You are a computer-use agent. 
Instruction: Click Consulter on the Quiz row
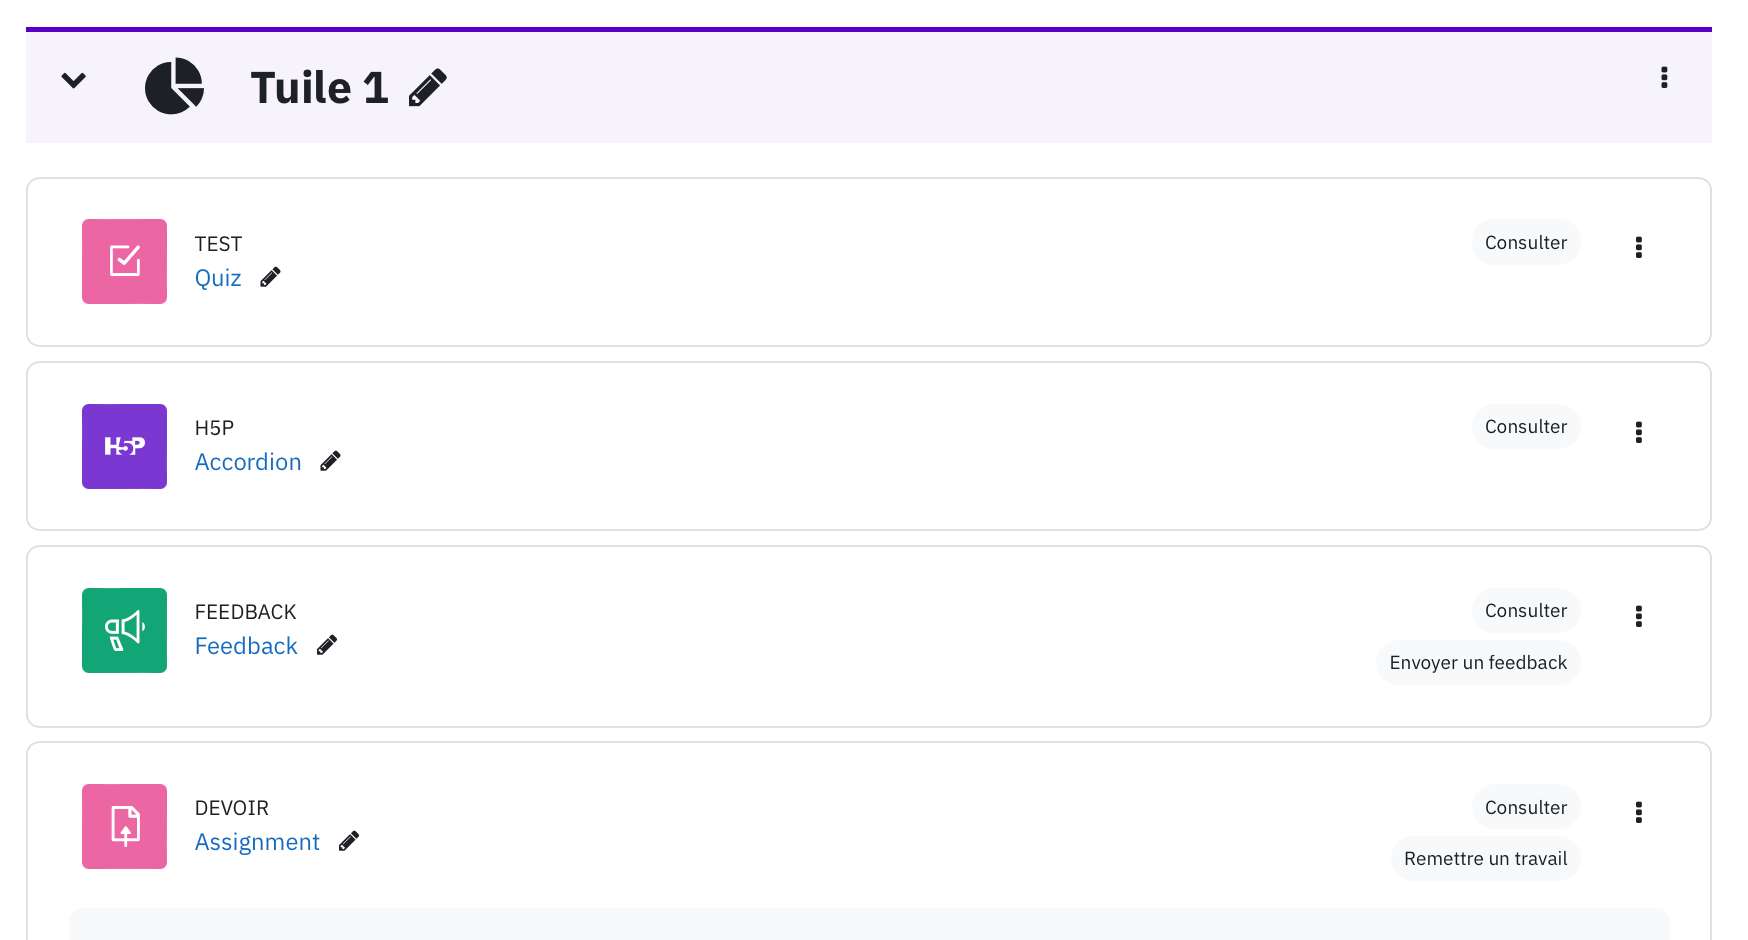[1526, 243]
